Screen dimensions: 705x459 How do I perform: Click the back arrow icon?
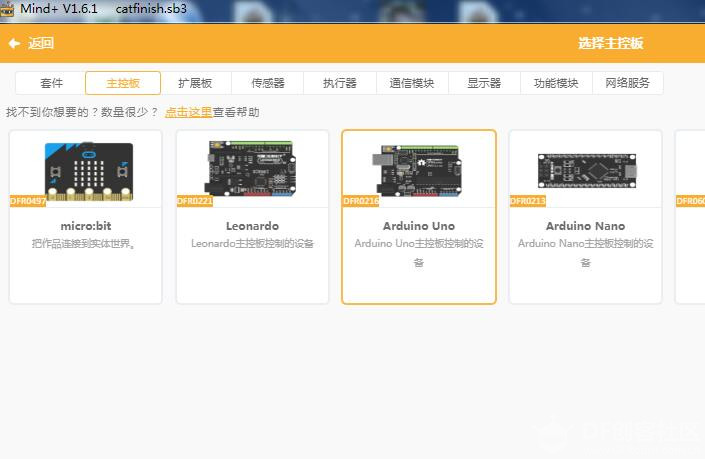click(14, 43)
